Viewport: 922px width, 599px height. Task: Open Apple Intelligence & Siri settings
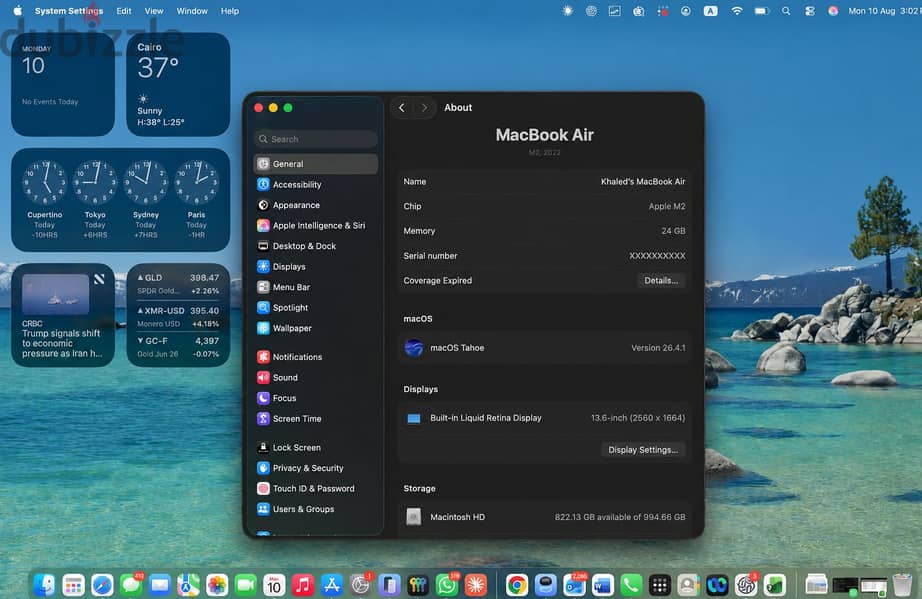click(x=316, y=226)
